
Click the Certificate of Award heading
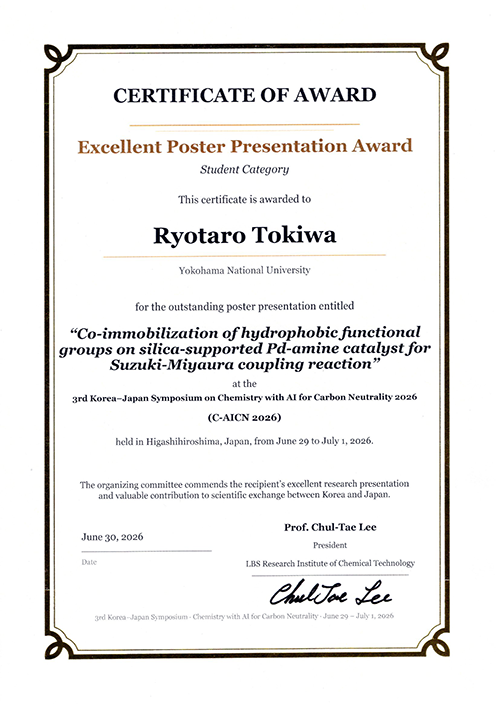click(245, 95)
